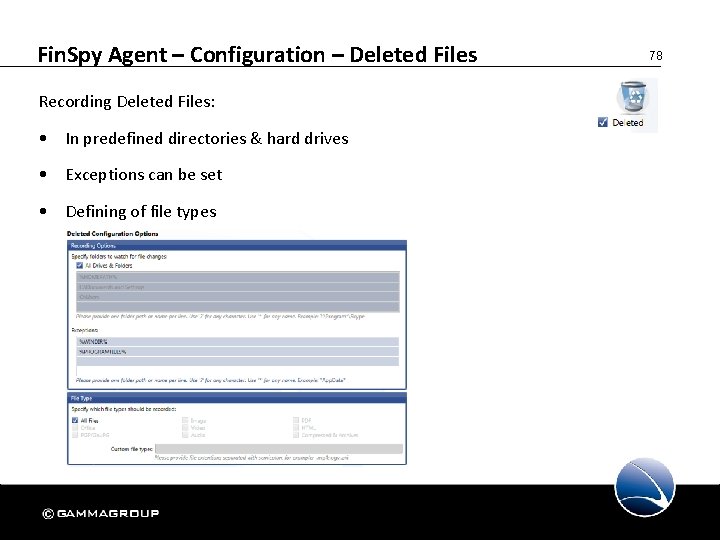Click the File Type section header

tap(237, 398)
